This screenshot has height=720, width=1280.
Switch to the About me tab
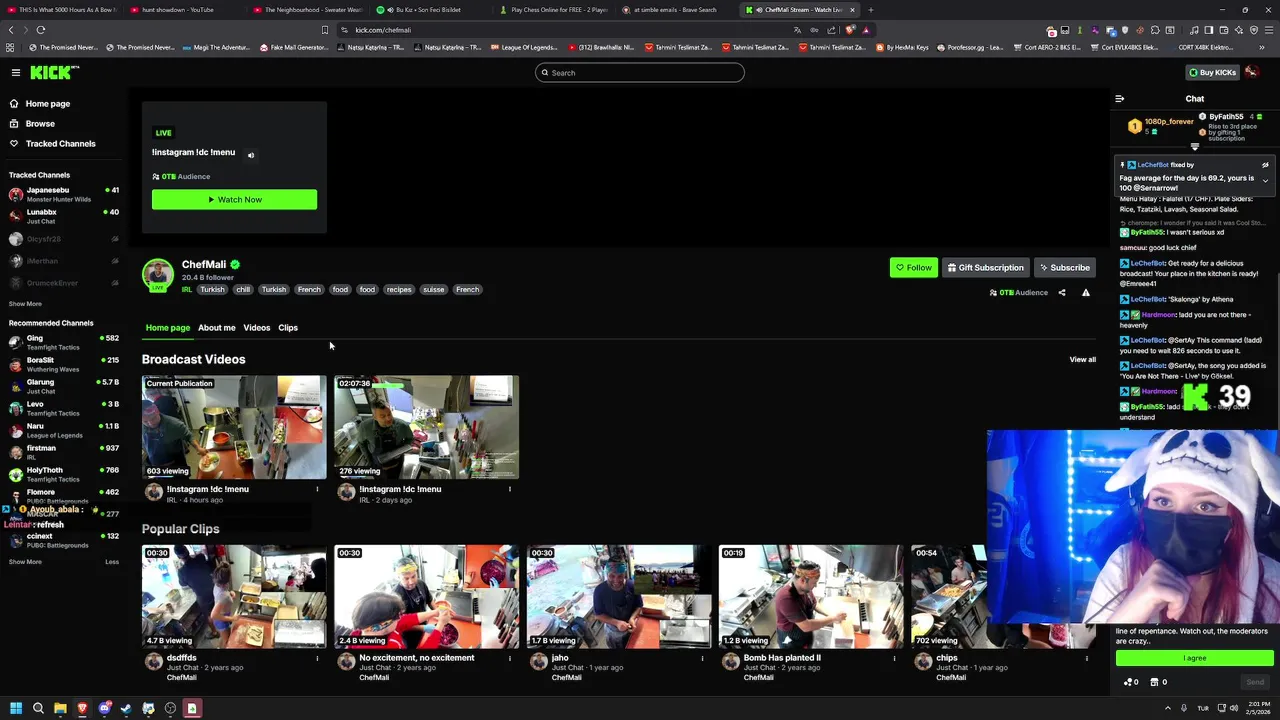coord(216,328)
